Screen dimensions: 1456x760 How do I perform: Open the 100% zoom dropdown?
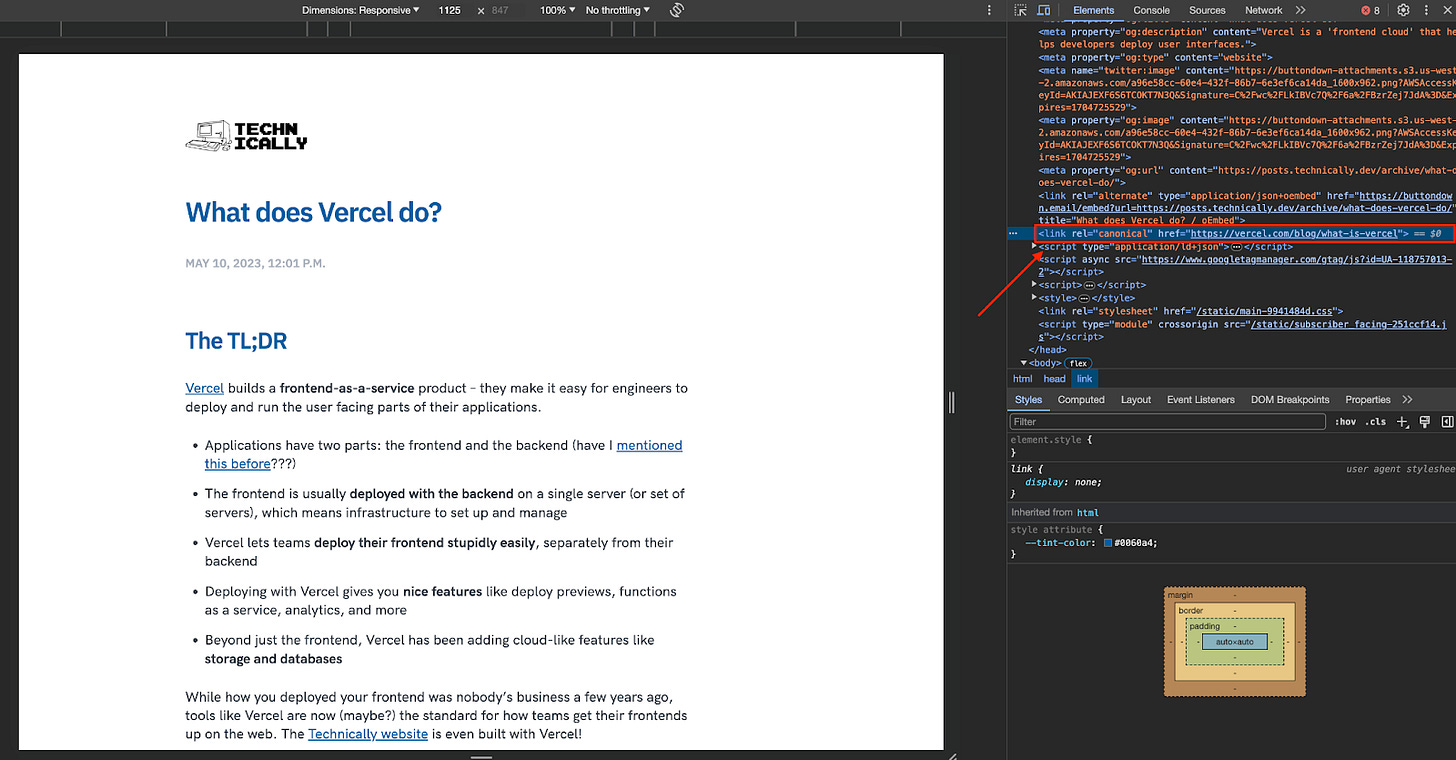557,10
